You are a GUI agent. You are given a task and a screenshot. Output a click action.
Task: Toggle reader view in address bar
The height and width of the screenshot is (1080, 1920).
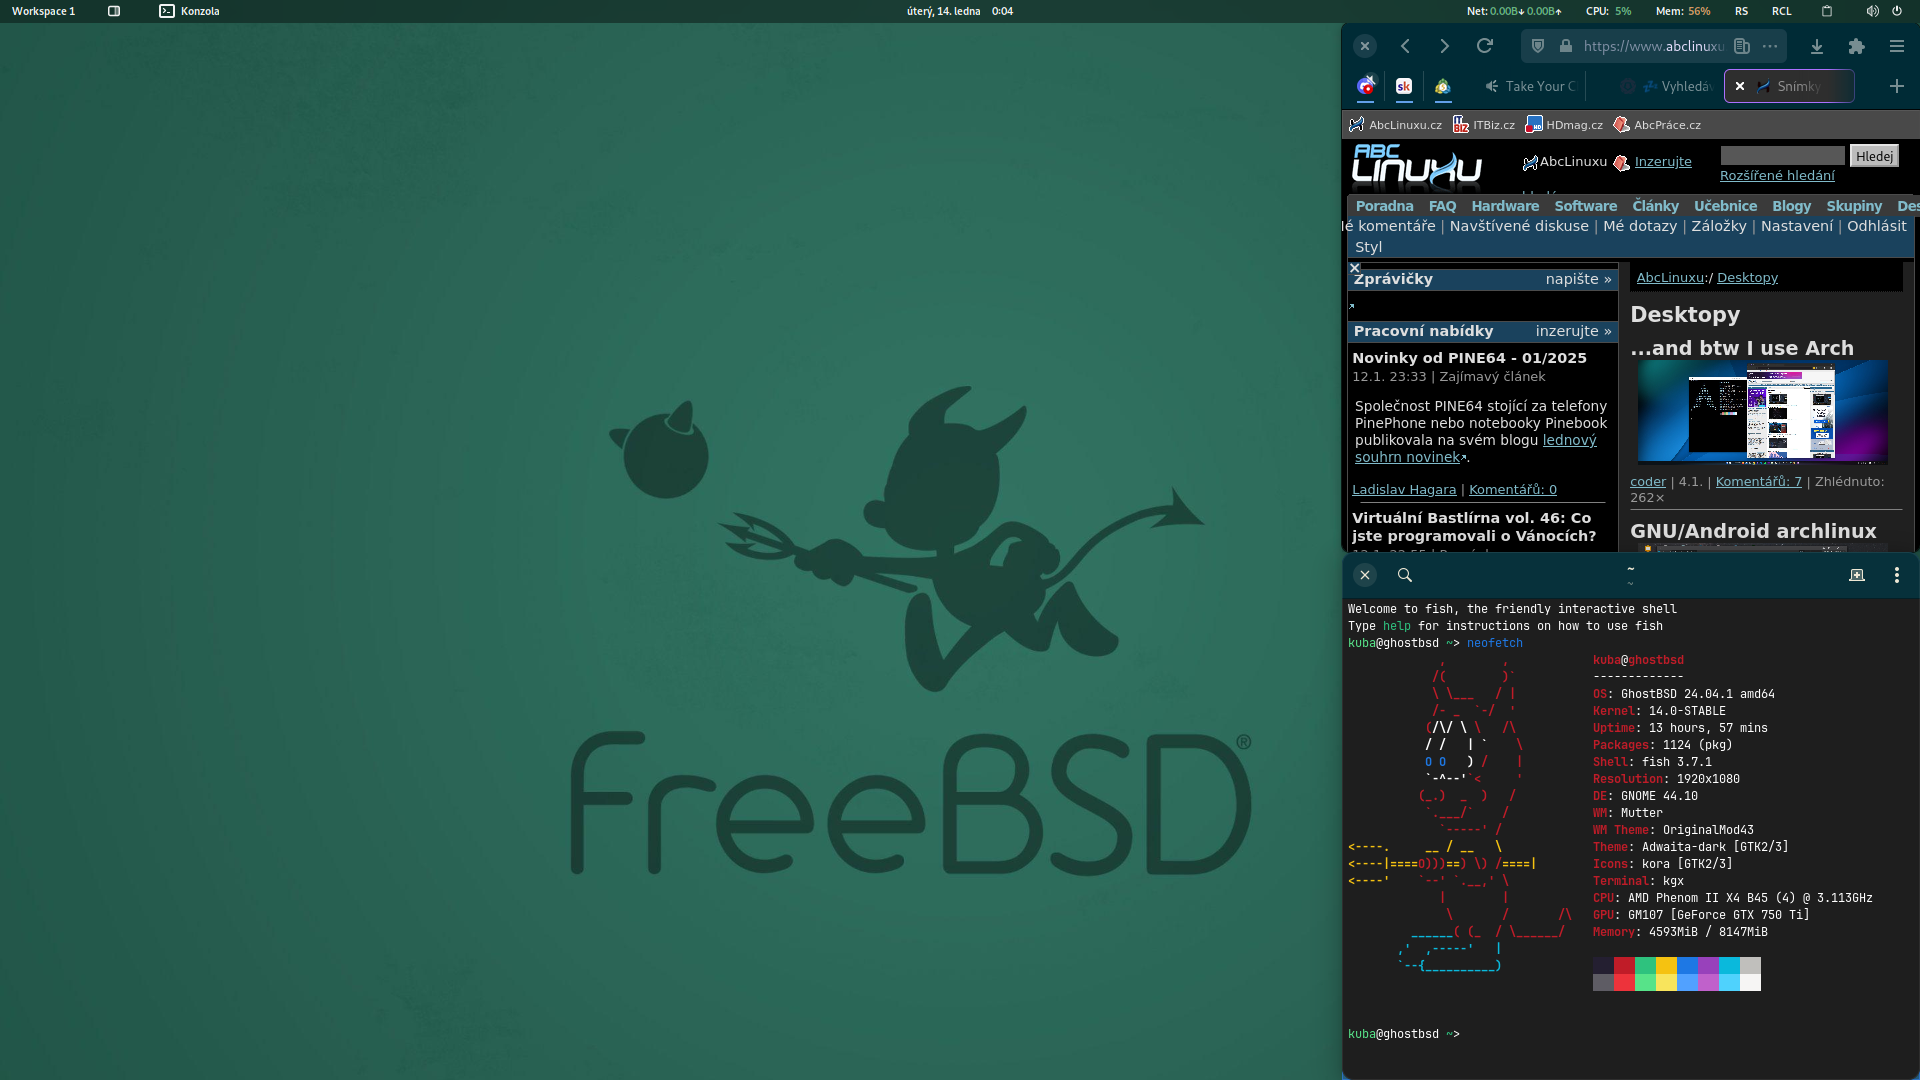pos(1742,46)
